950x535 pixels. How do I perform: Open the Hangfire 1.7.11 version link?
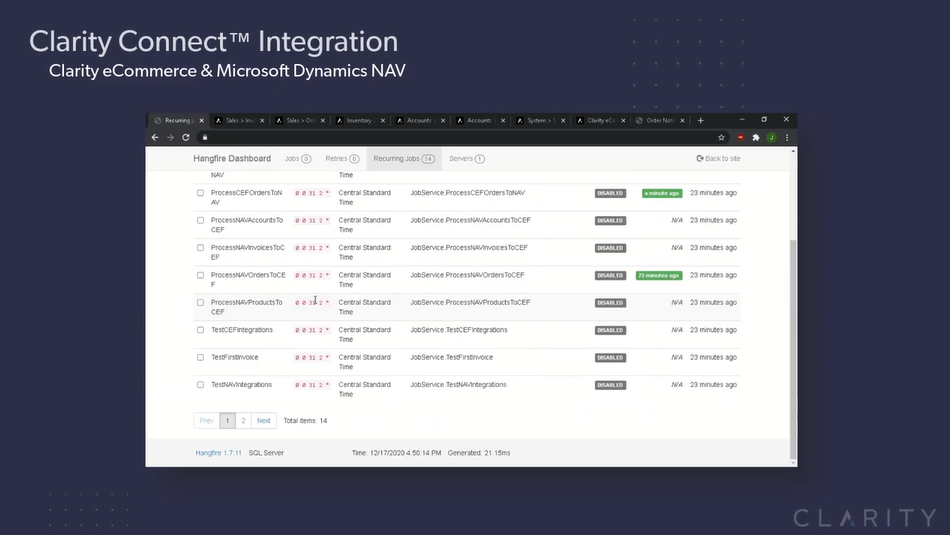click(218, 453)
